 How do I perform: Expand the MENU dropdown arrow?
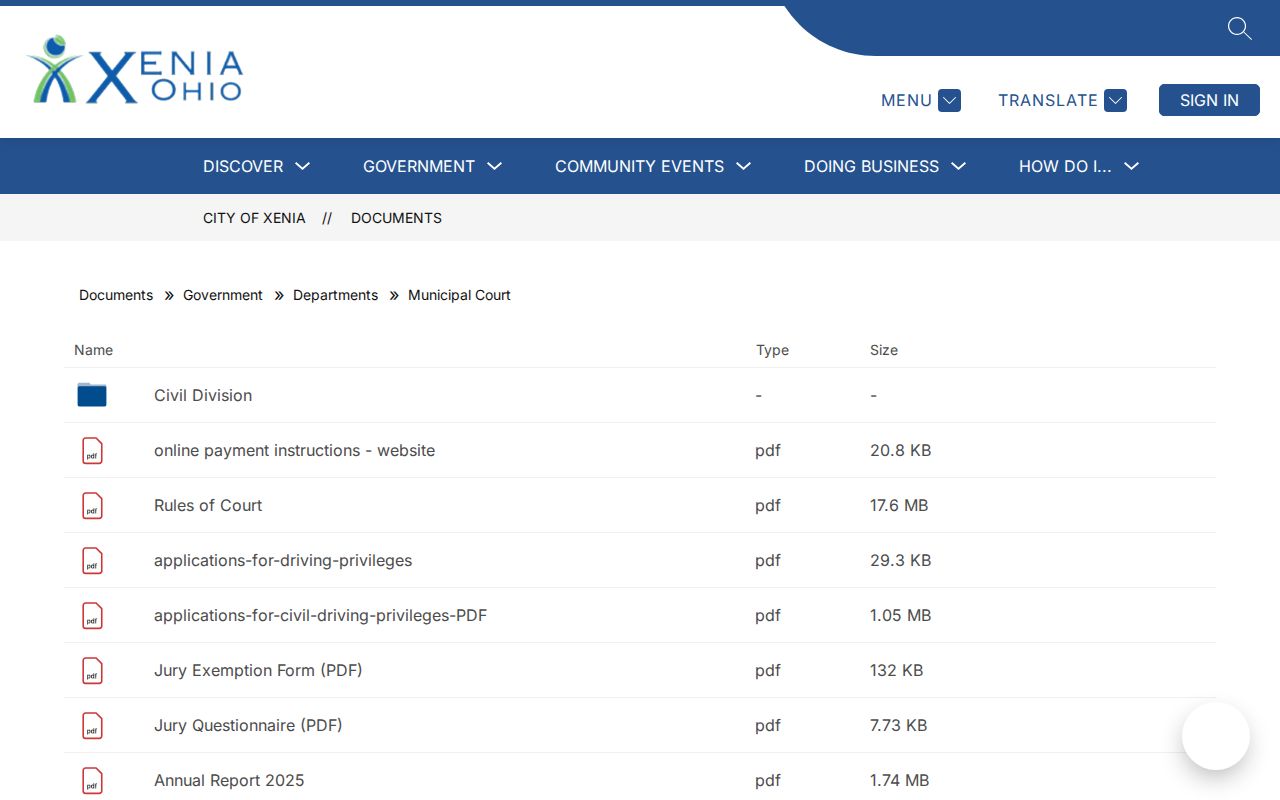[949, 100]
